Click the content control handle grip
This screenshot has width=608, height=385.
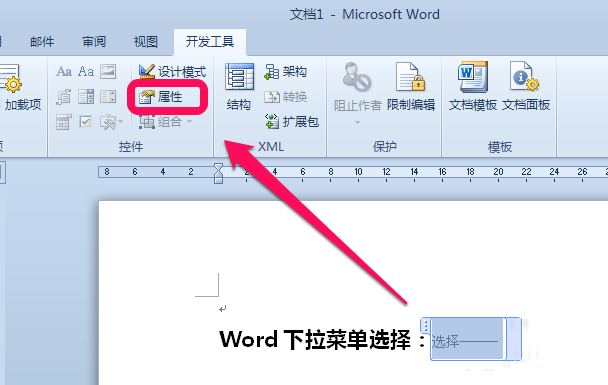tap(425, 325)
